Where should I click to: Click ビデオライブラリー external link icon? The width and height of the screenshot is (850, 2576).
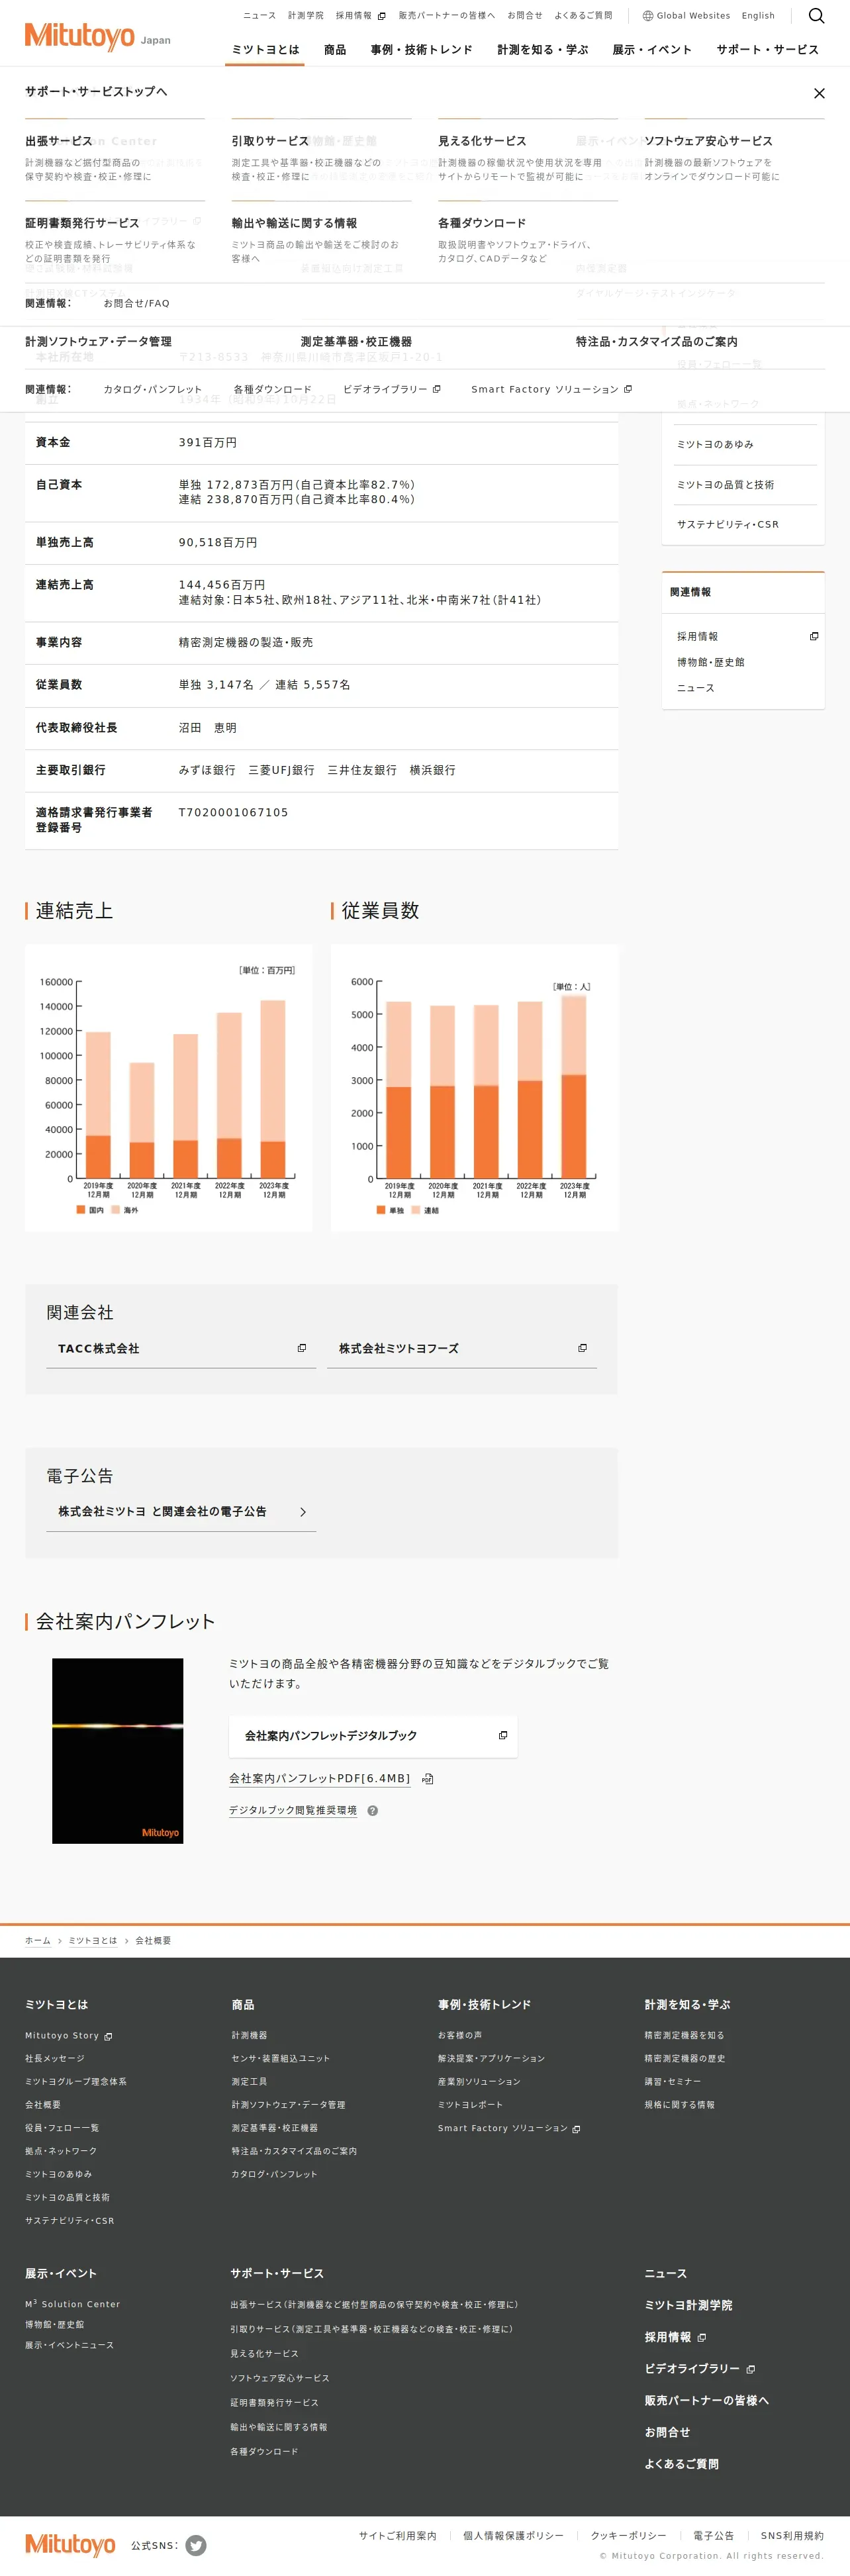coord(436,389)
